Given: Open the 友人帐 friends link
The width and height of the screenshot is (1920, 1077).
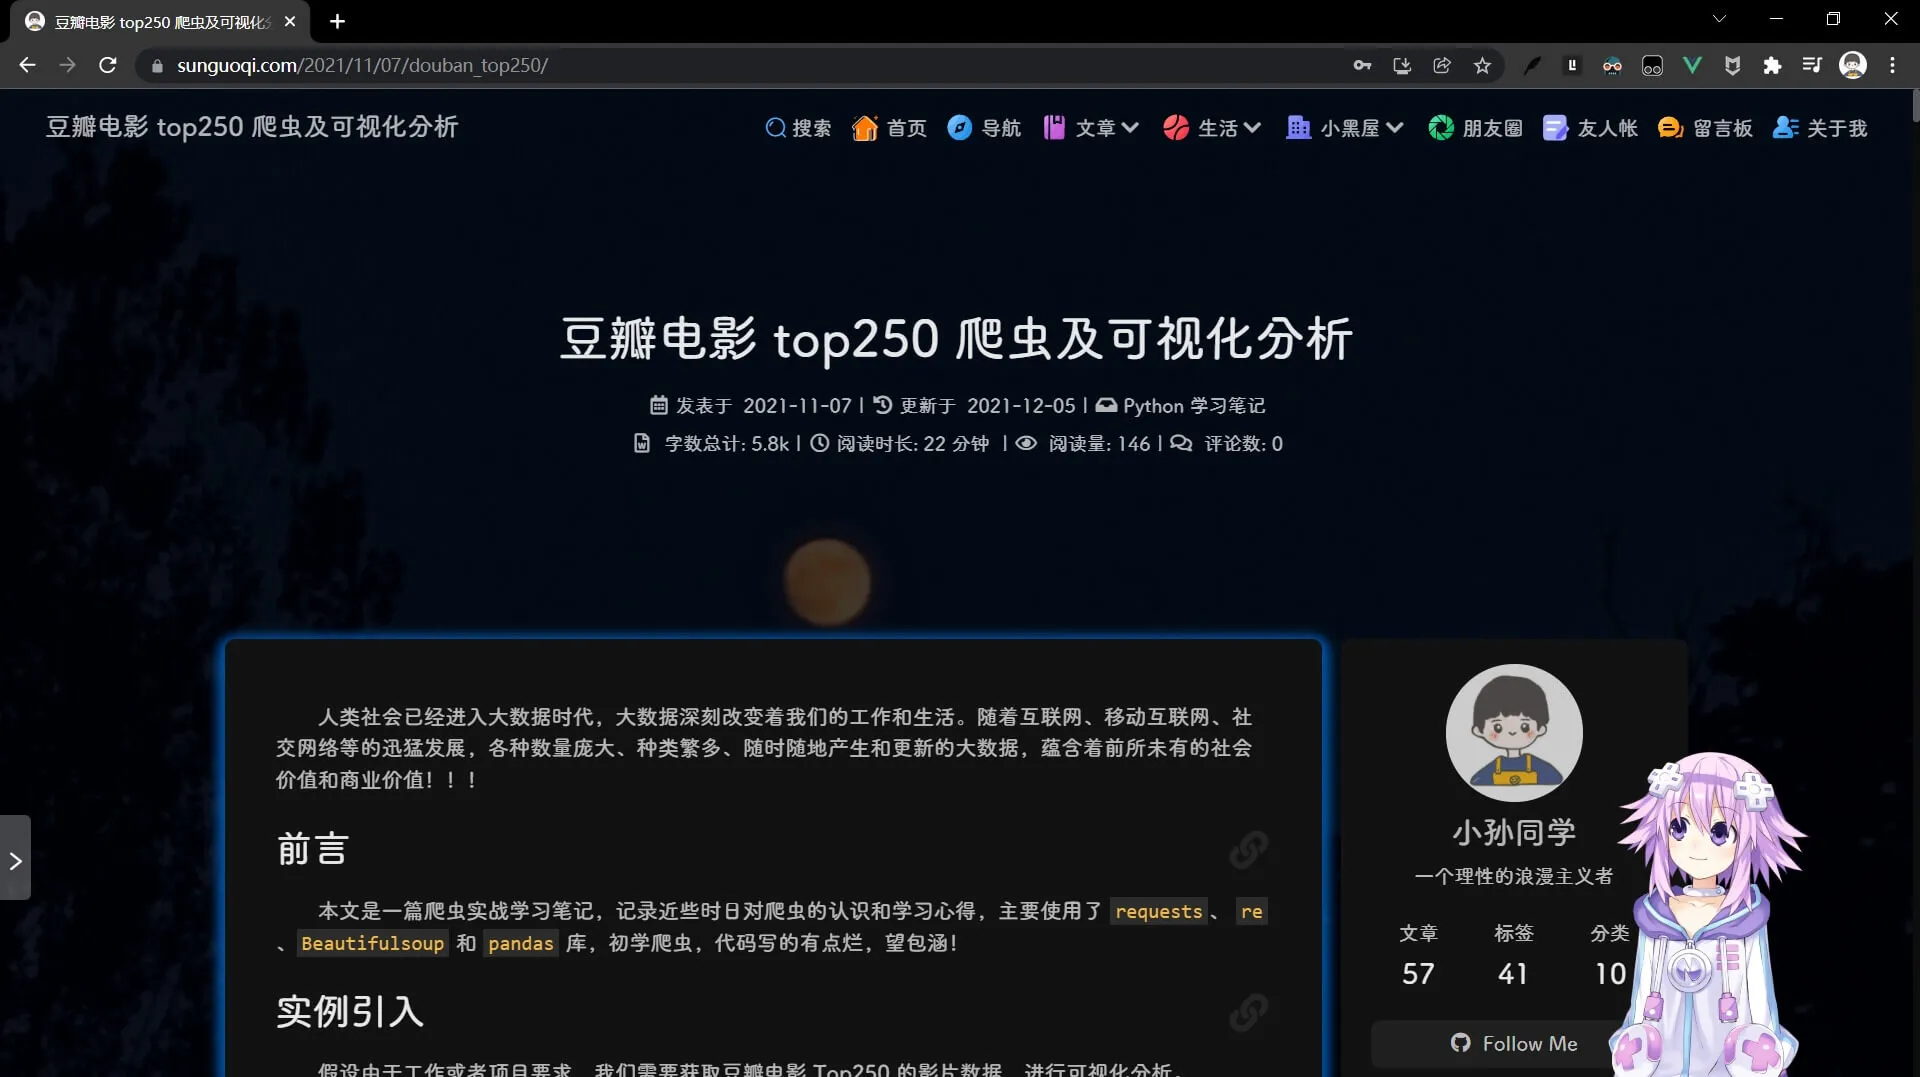Looking at the screenshot, I should tap(1590, 128).
